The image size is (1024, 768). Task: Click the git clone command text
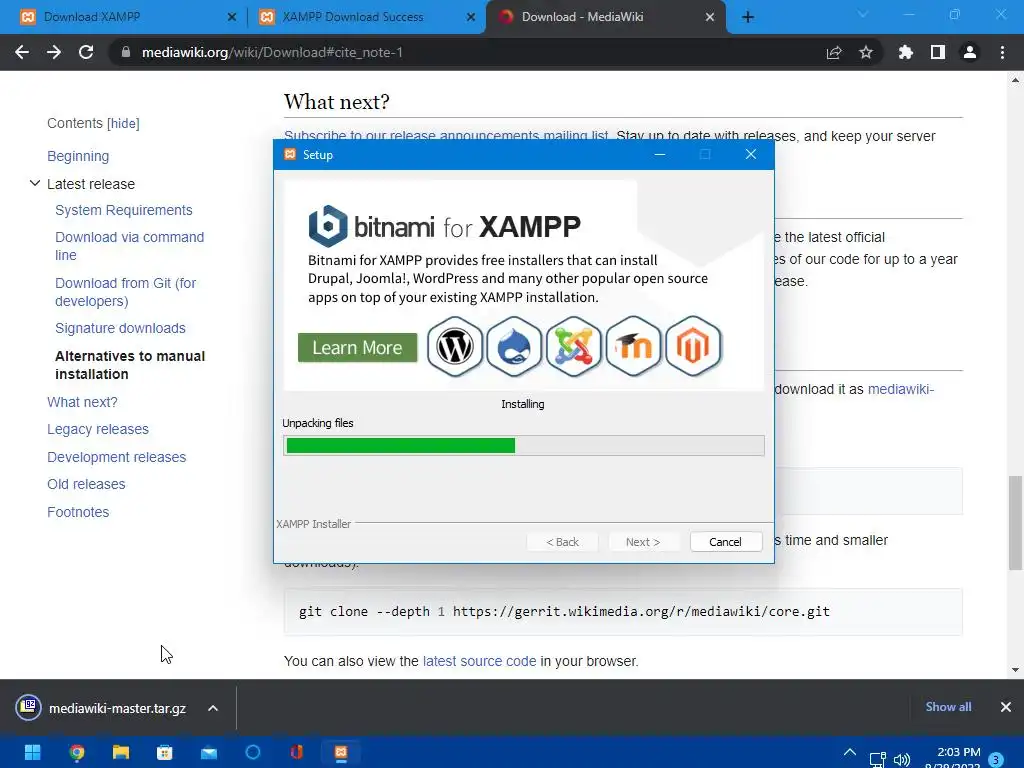(x=564, y=612)
